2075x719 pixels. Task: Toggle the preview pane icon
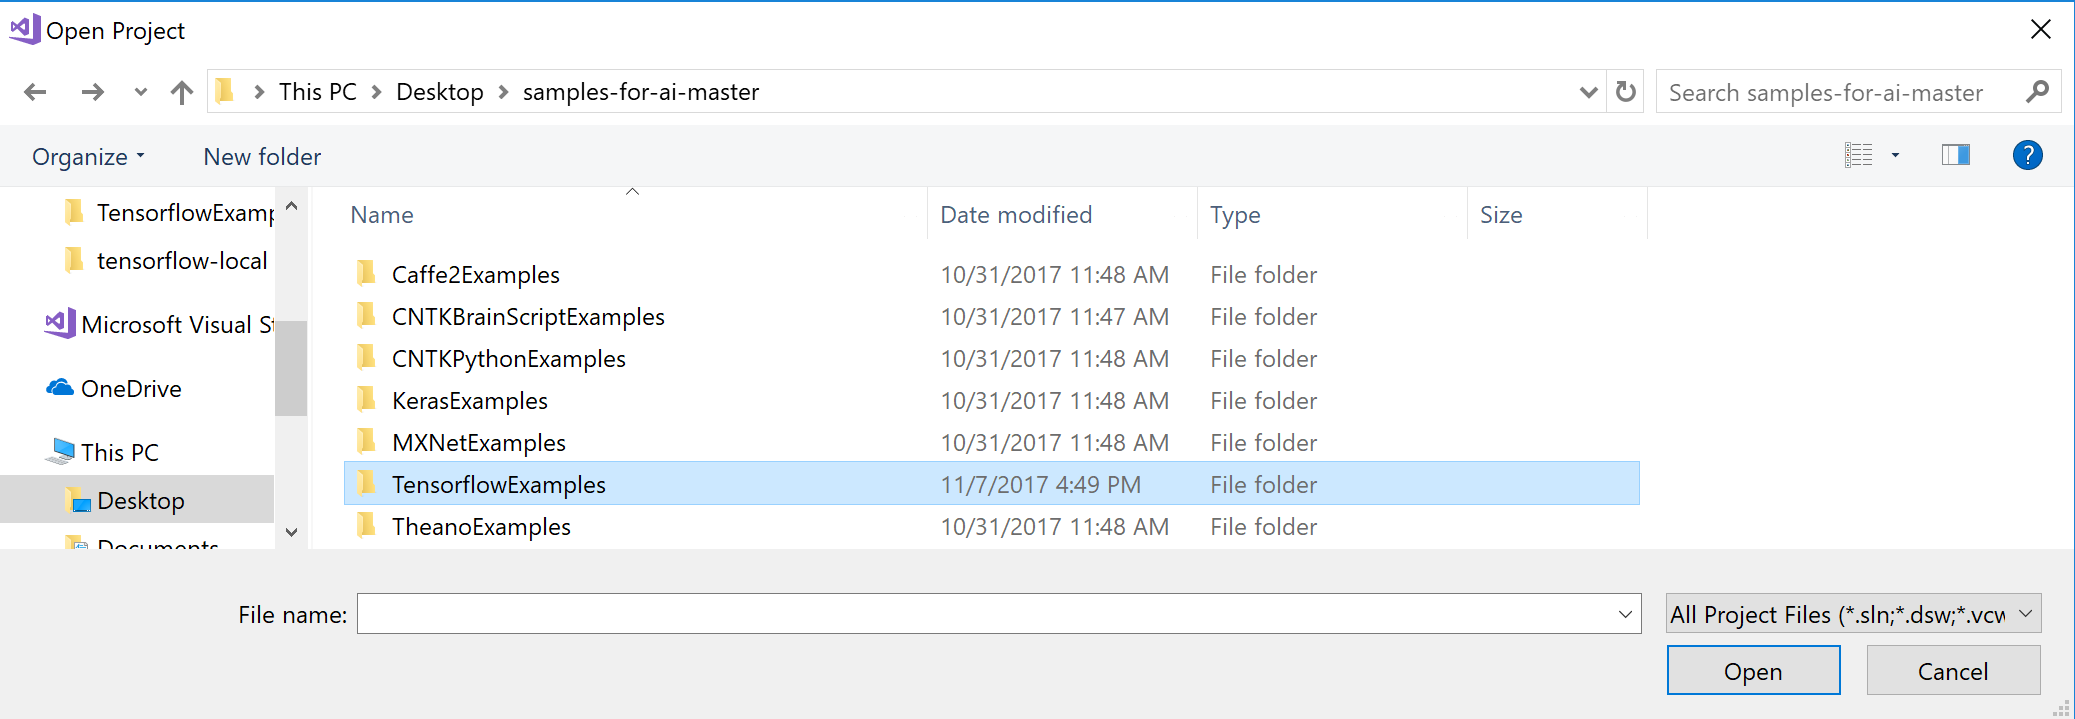click(x=1955, y=155)
